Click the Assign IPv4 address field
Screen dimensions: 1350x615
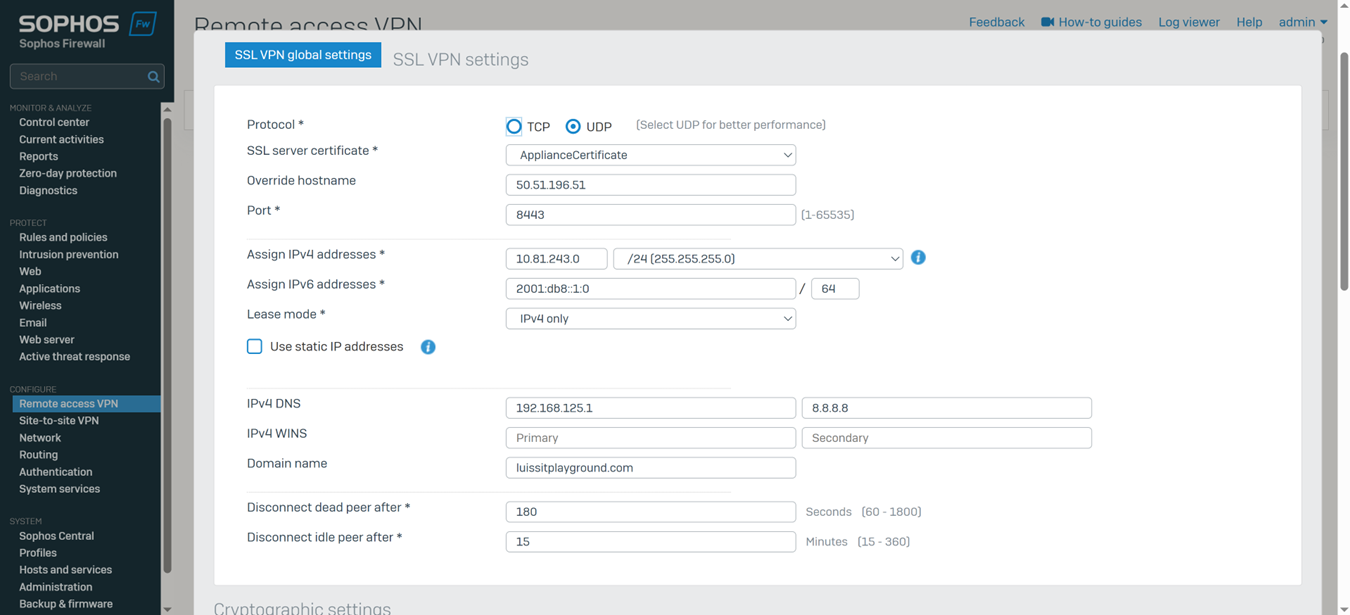pos(557,259)
